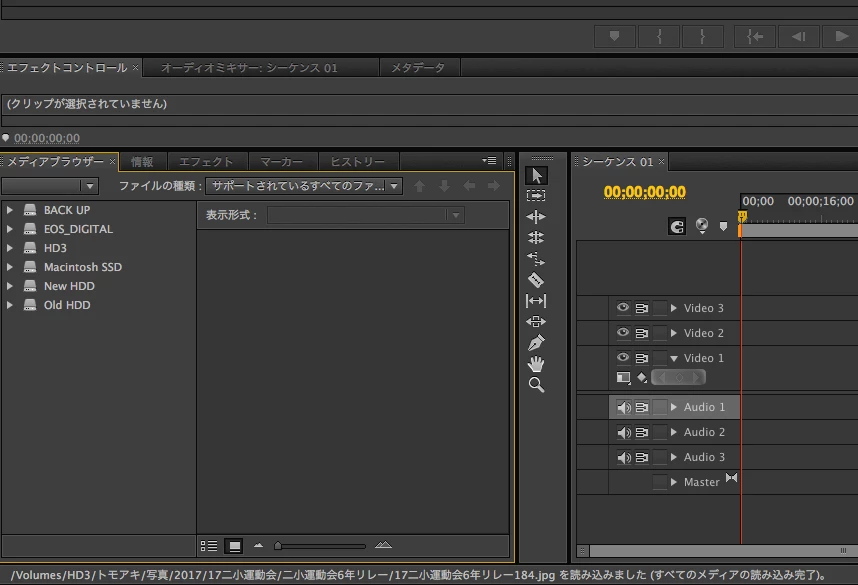This screenshot has width=858, height=585.
Task: Open the メタデータ tab
Action: coord(418,68)
